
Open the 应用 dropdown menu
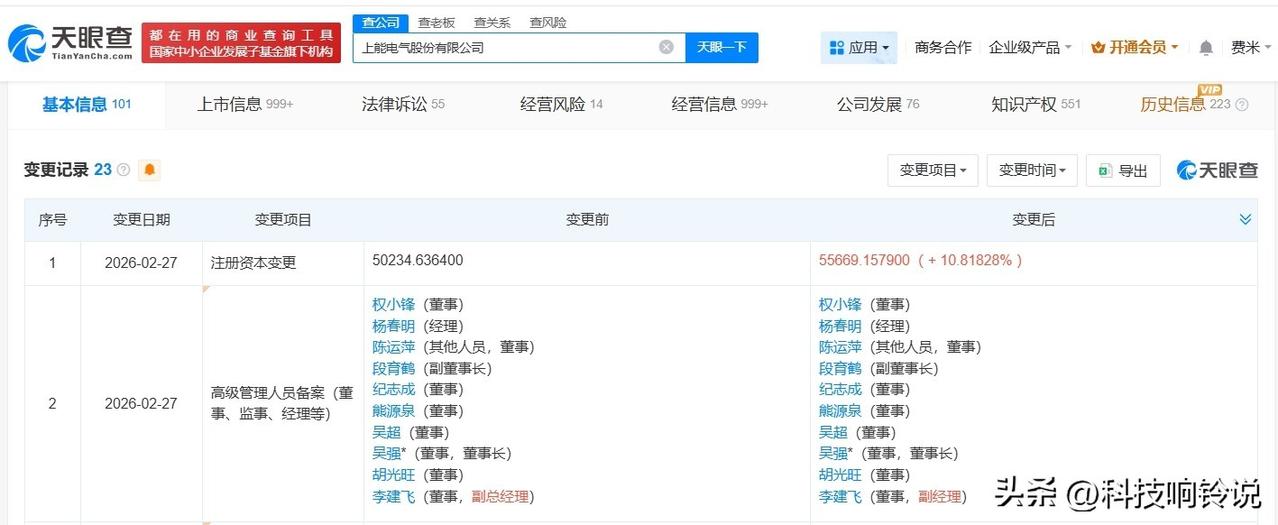pos(859,47)
